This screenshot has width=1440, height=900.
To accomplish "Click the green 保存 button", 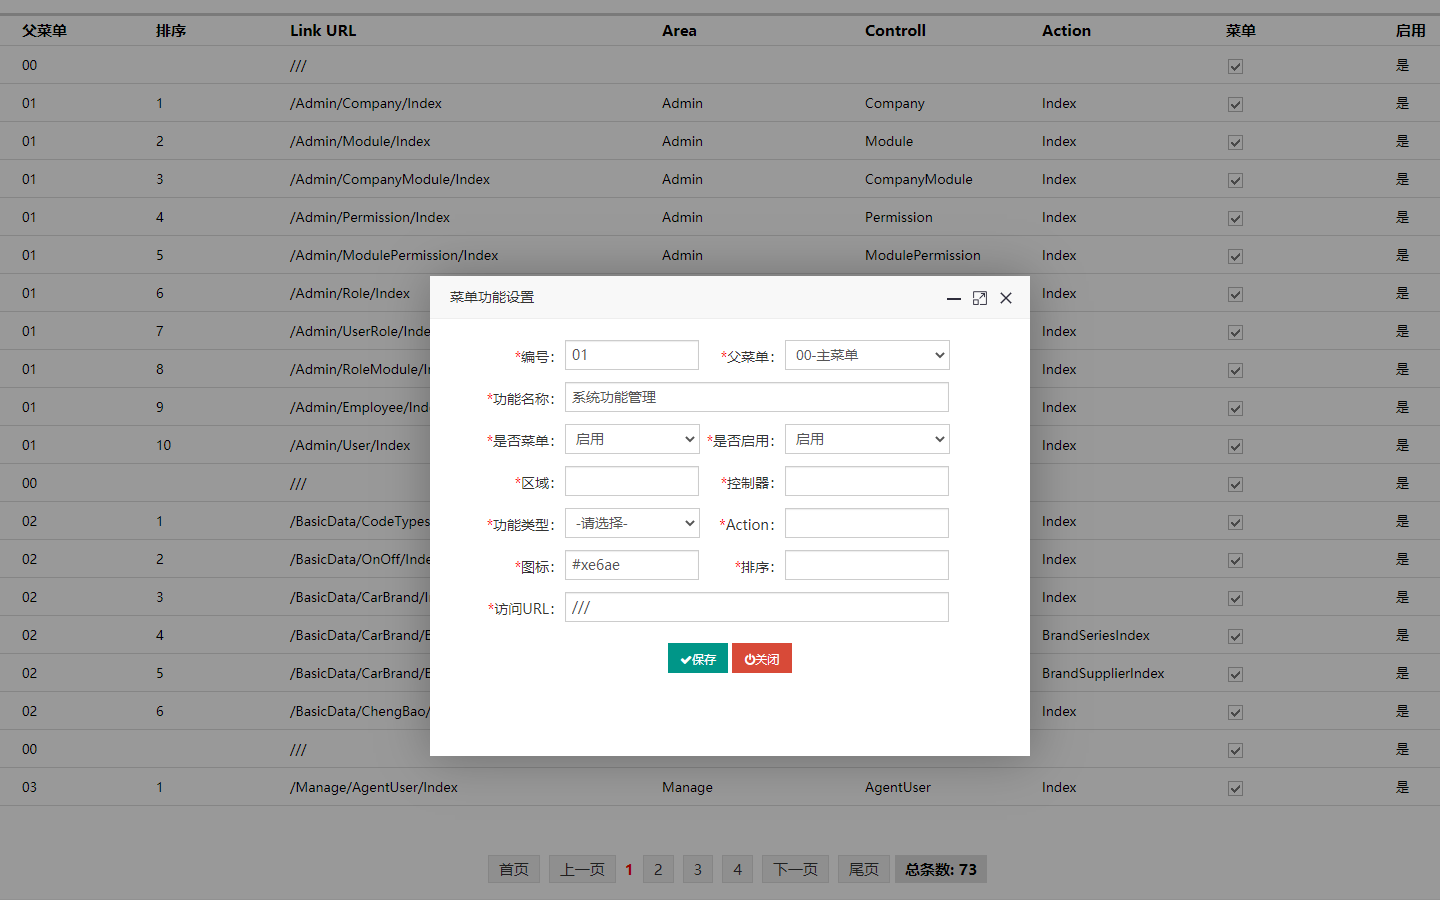I will [697, 658].
